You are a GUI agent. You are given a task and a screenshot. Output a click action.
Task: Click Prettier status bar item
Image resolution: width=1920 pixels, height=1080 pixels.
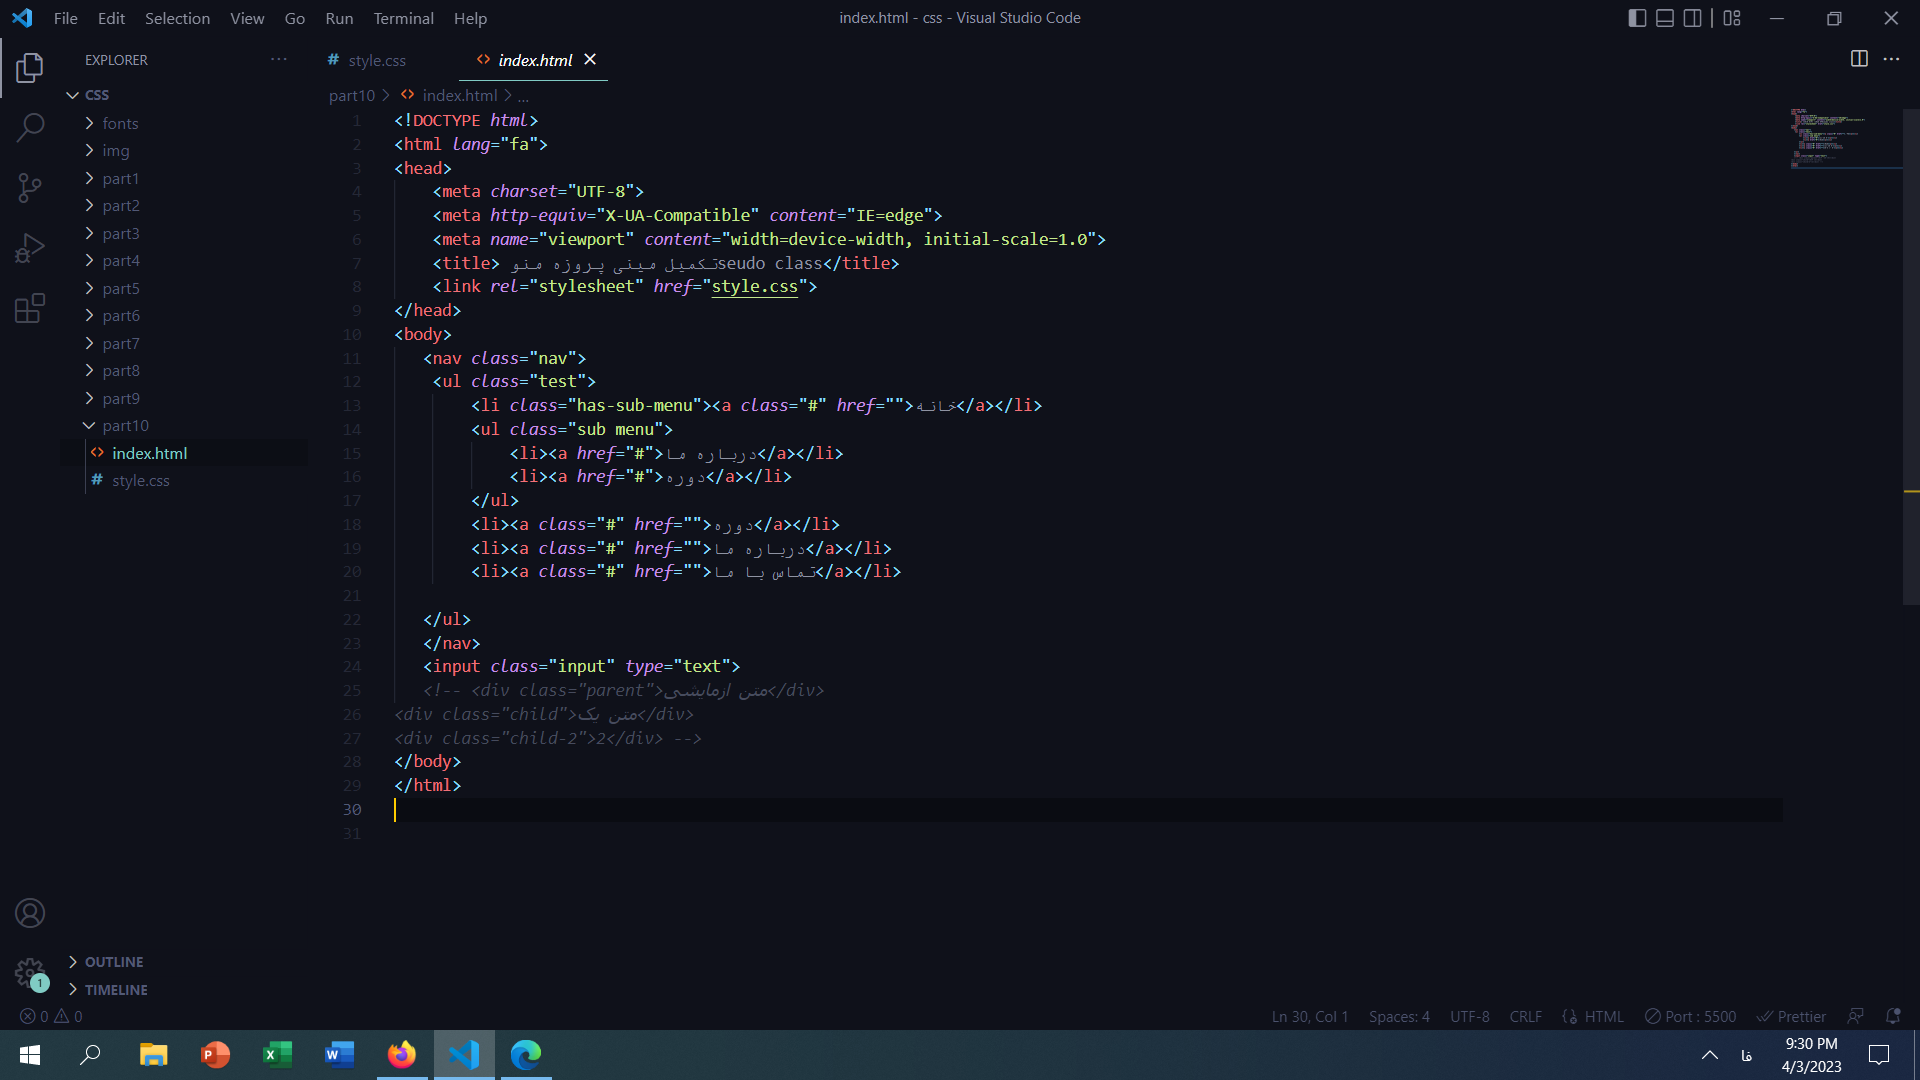pos(1791,1016)
